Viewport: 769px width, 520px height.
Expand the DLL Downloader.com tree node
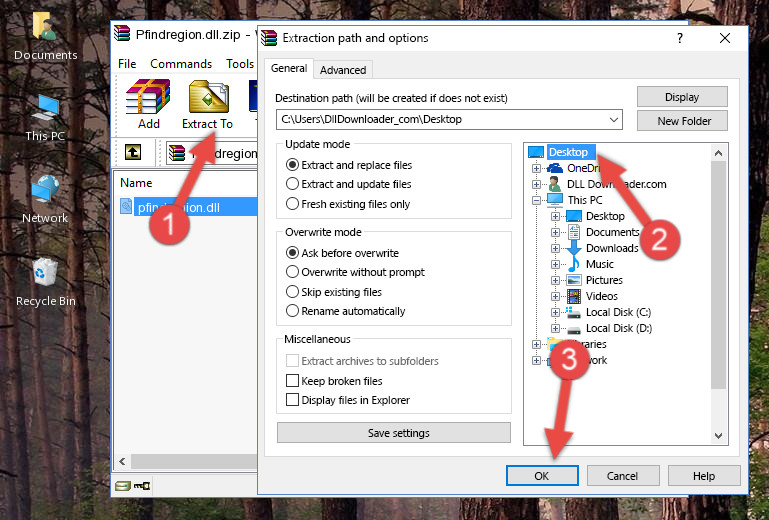[x=536, y=184]
